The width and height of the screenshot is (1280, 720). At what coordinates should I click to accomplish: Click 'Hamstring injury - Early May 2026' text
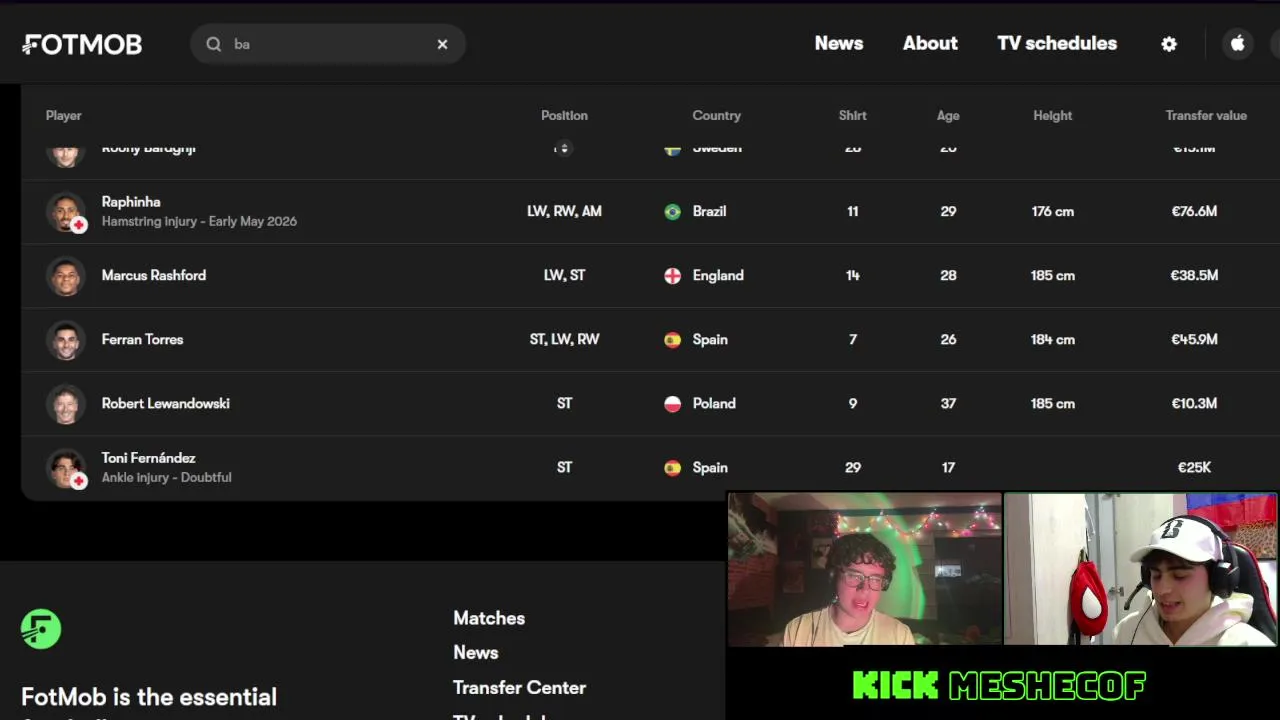199,221
